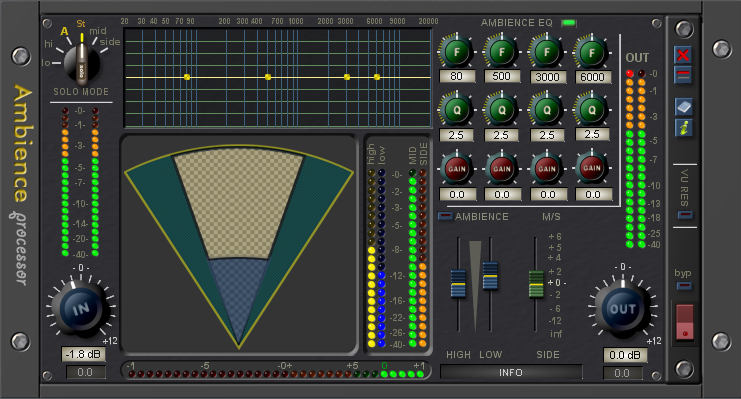
Task: Click the HIGH ambience fader handle
Action: click(458, 283)
